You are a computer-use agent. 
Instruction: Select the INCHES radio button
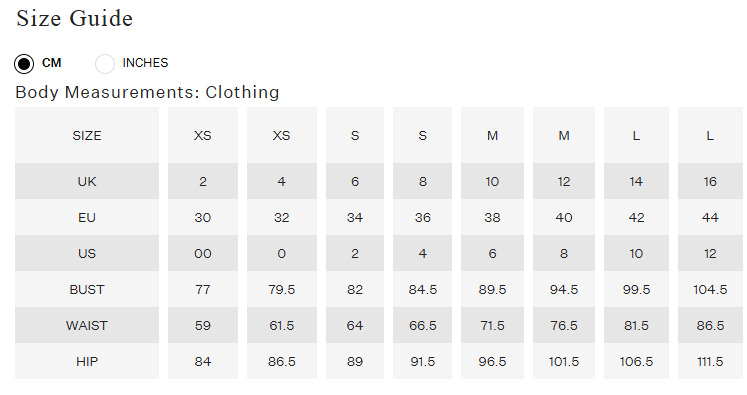coord(105,63)
